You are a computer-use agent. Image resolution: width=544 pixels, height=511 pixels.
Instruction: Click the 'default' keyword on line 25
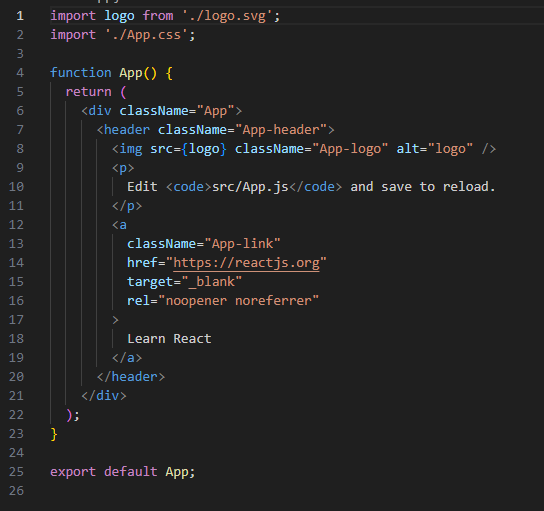[131, 472]
